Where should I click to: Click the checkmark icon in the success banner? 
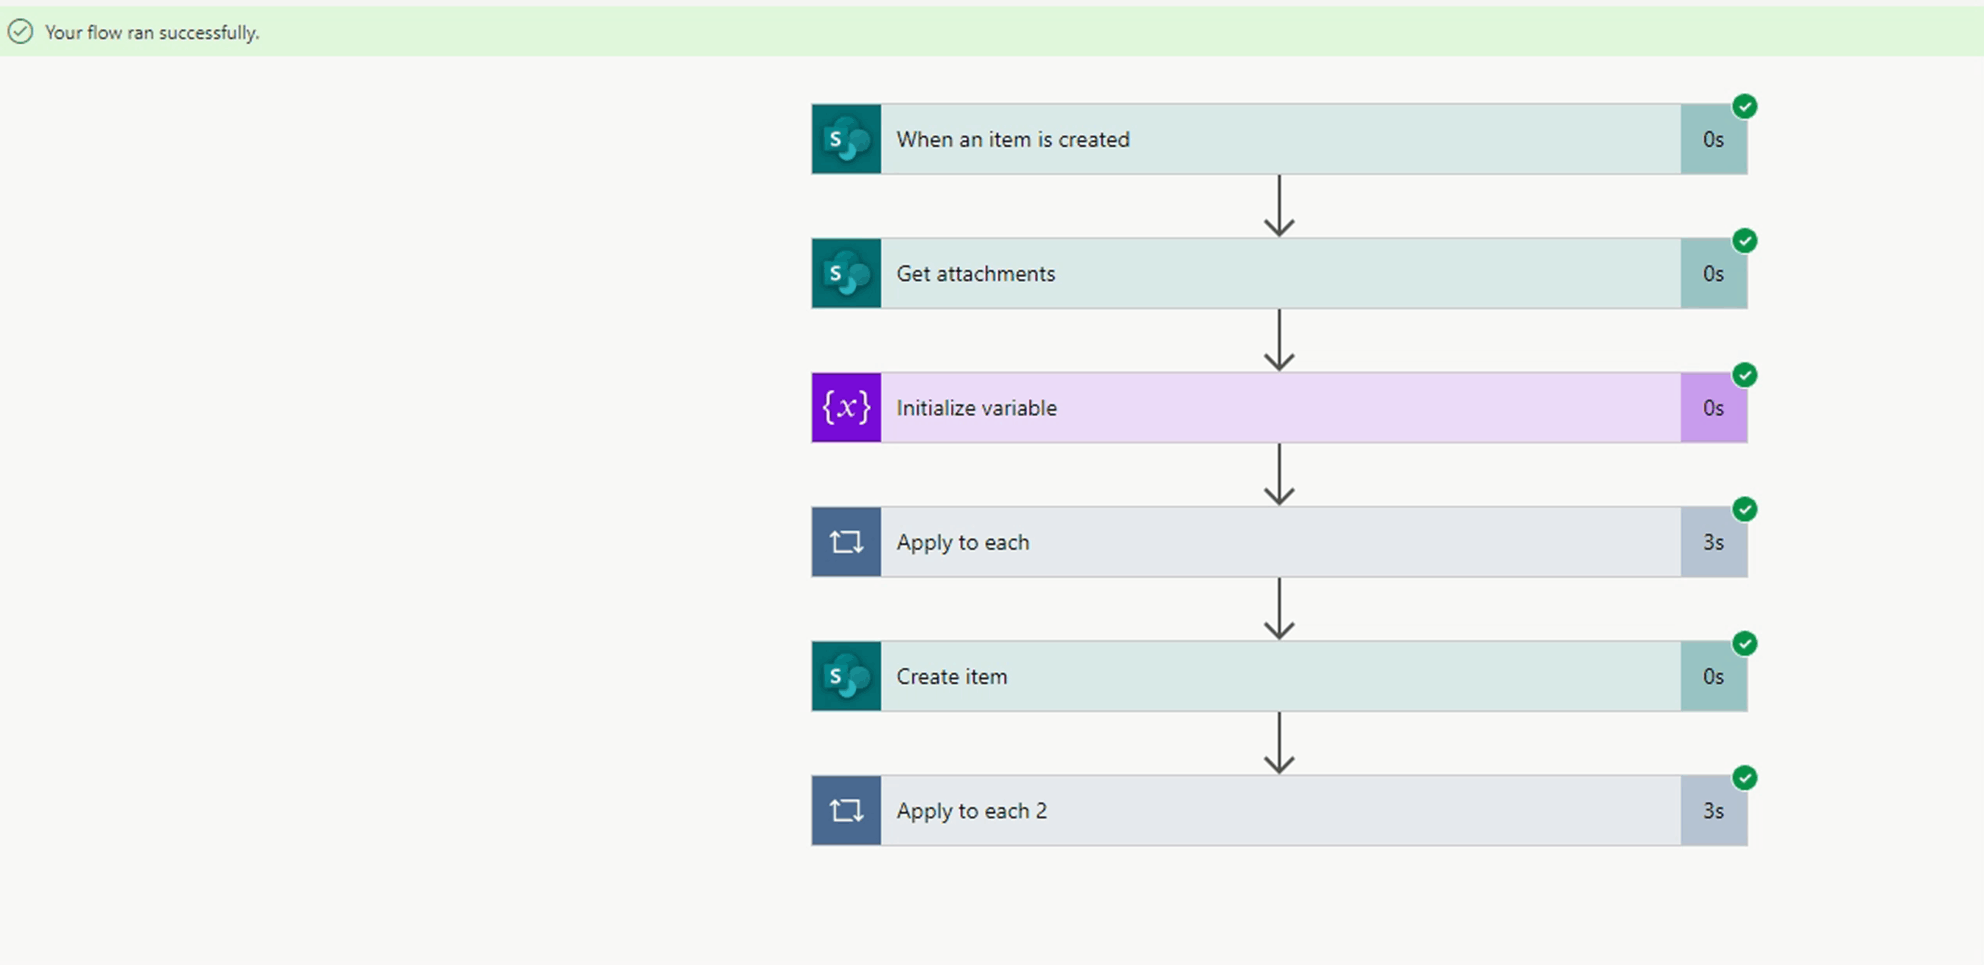point(22,33)
